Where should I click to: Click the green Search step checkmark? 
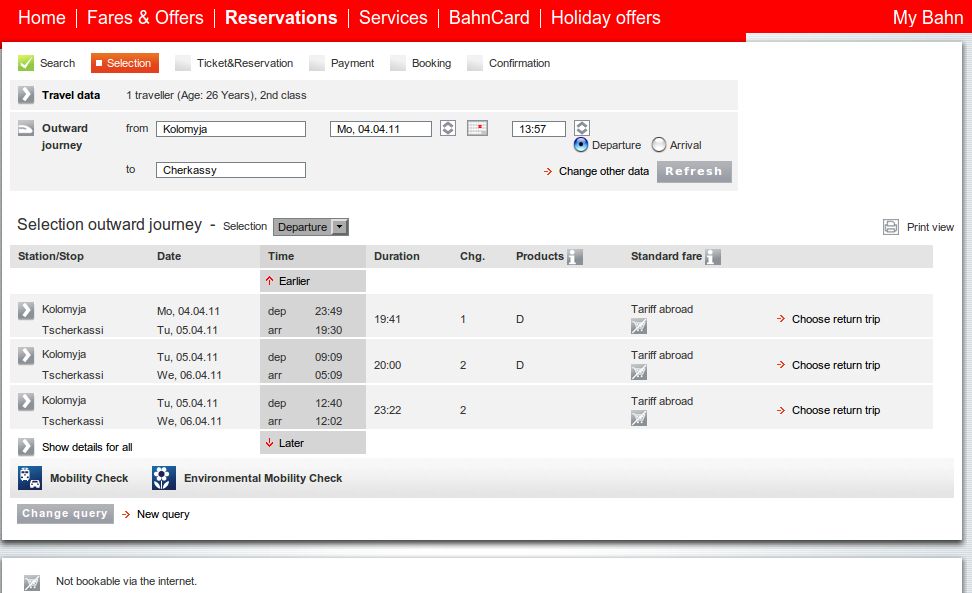point(25,63)
